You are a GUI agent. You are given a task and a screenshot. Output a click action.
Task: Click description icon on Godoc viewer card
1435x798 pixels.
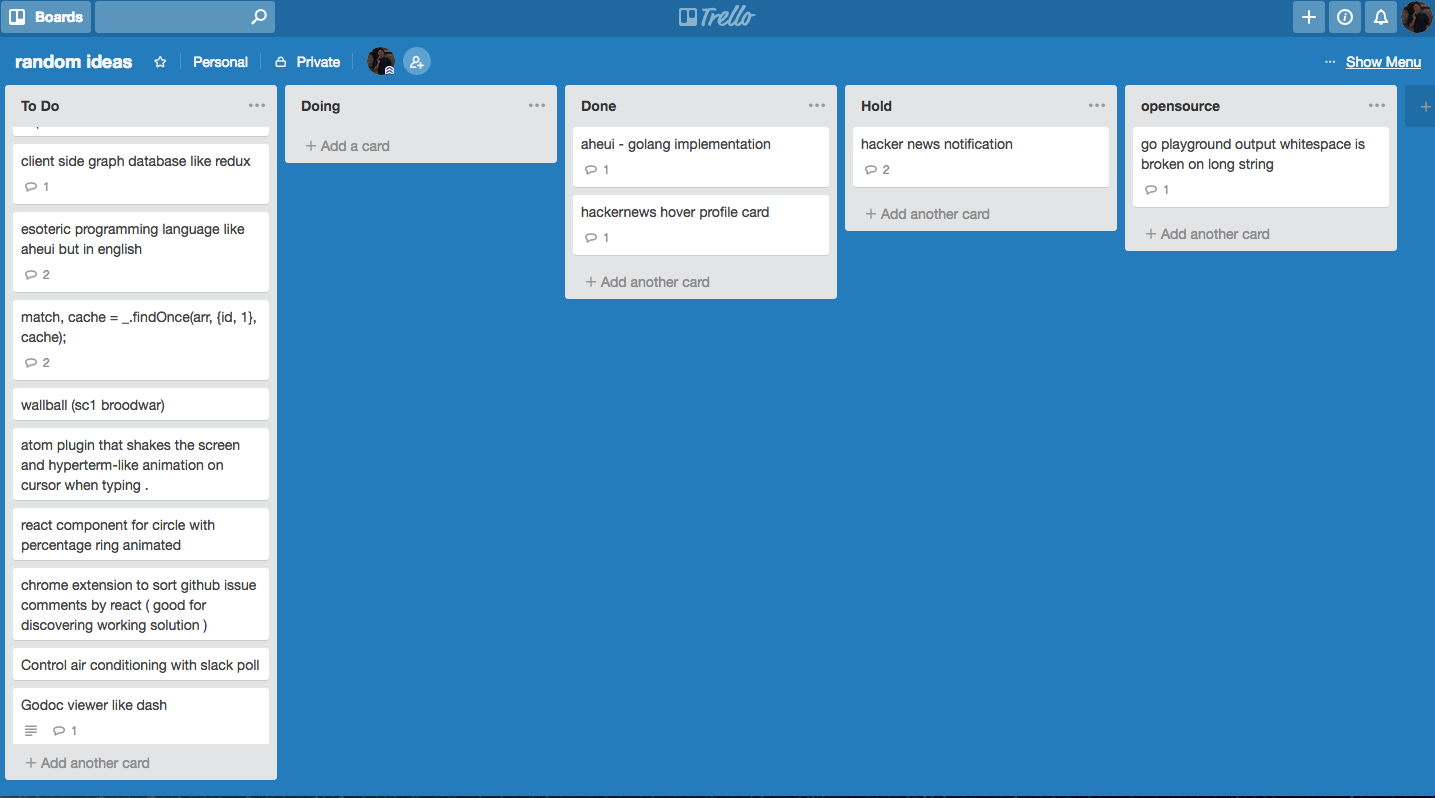tap(31, 731)
